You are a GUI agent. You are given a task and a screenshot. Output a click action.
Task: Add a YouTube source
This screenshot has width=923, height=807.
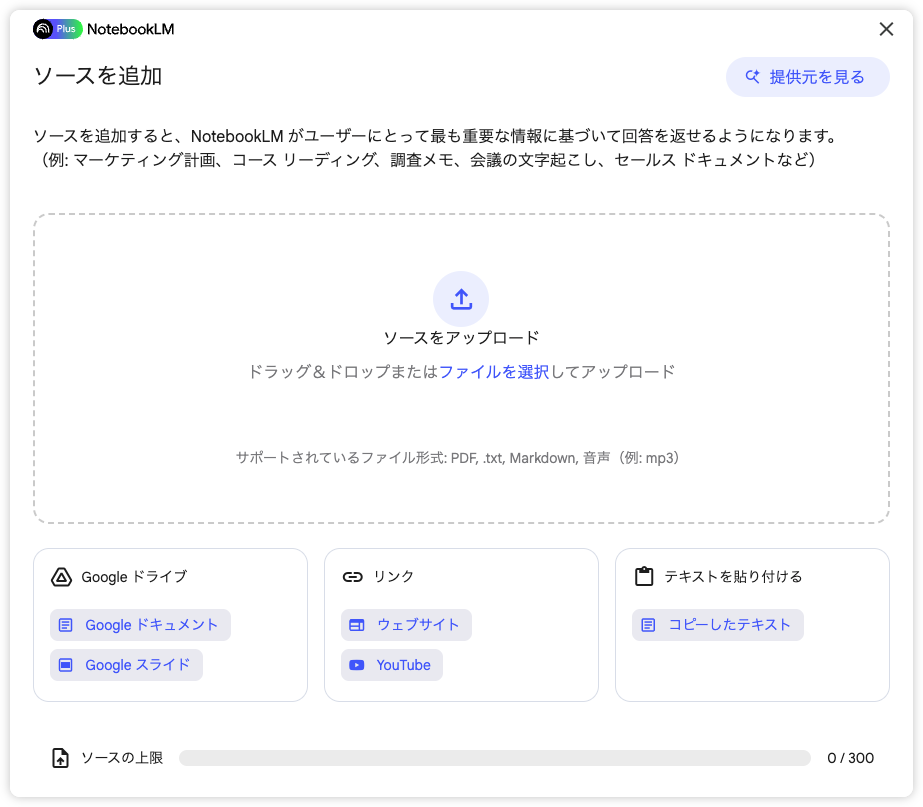(392, 665)
